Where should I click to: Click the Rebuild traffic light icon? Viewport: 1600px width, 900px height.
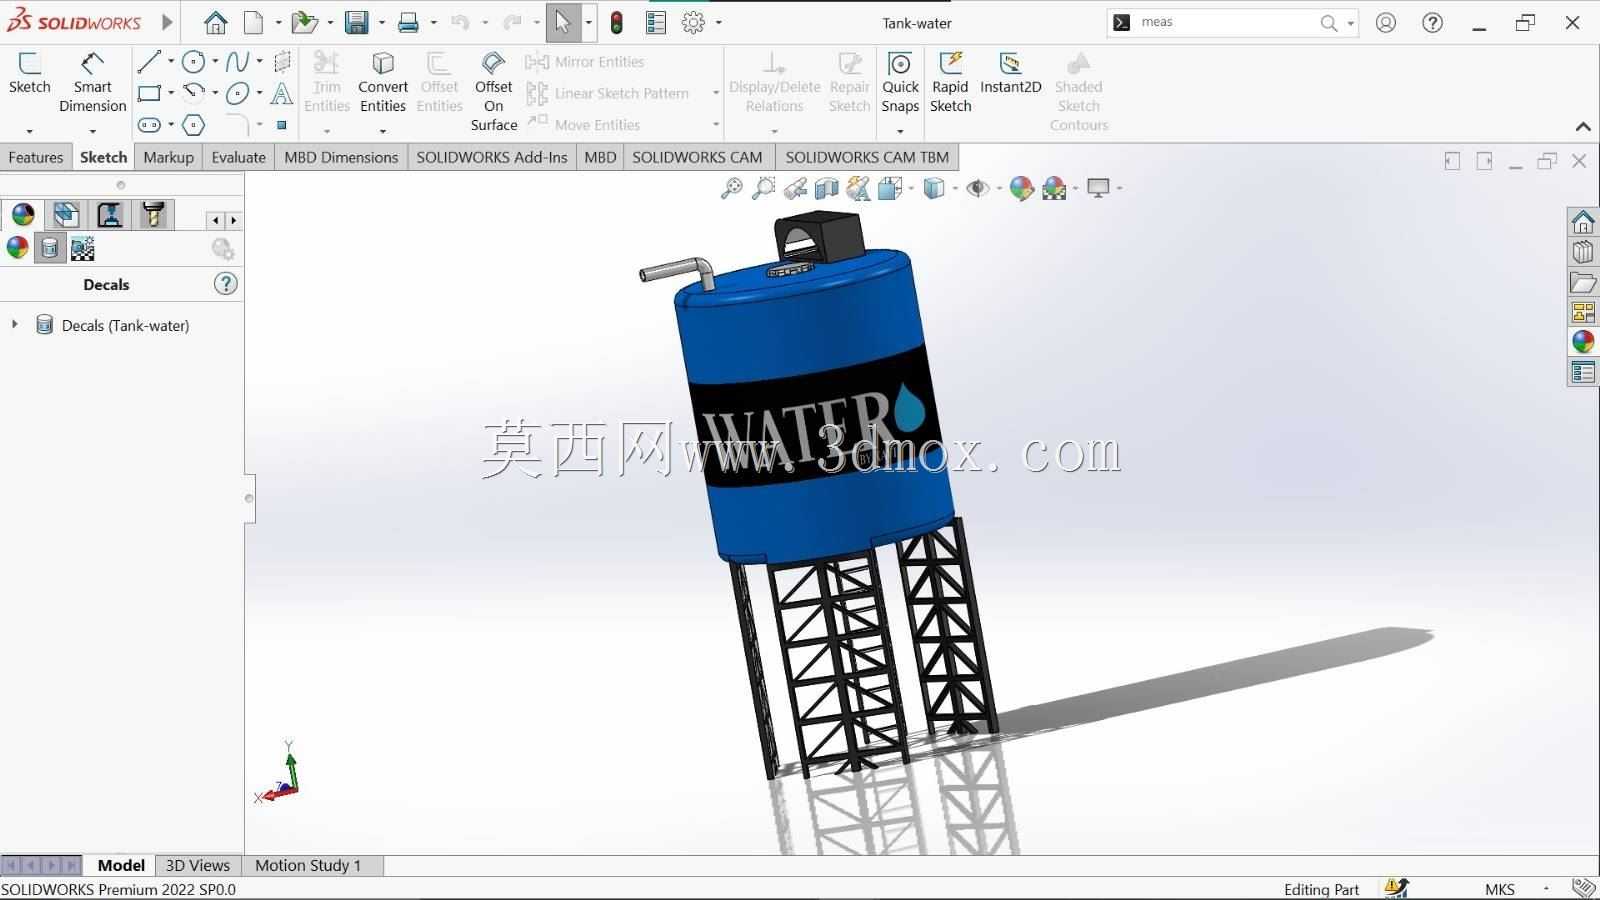tap(617, 22)
